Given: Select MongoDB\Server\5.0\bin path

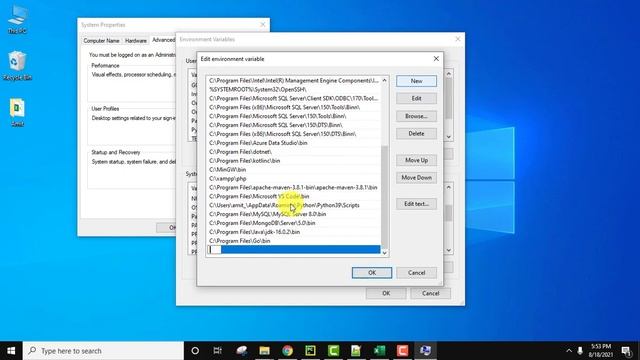Looking at the screenshot, I should pos(294,223).
